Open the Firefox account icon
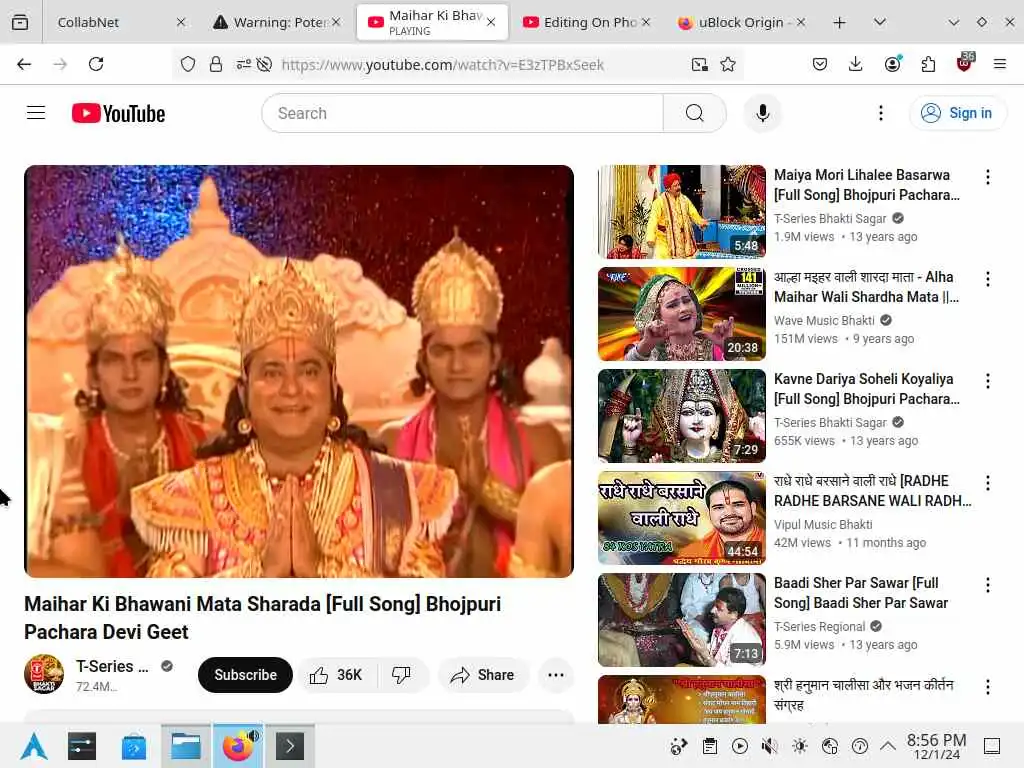This screenshot has width=1024, height=768. click(x=892, y=64)
